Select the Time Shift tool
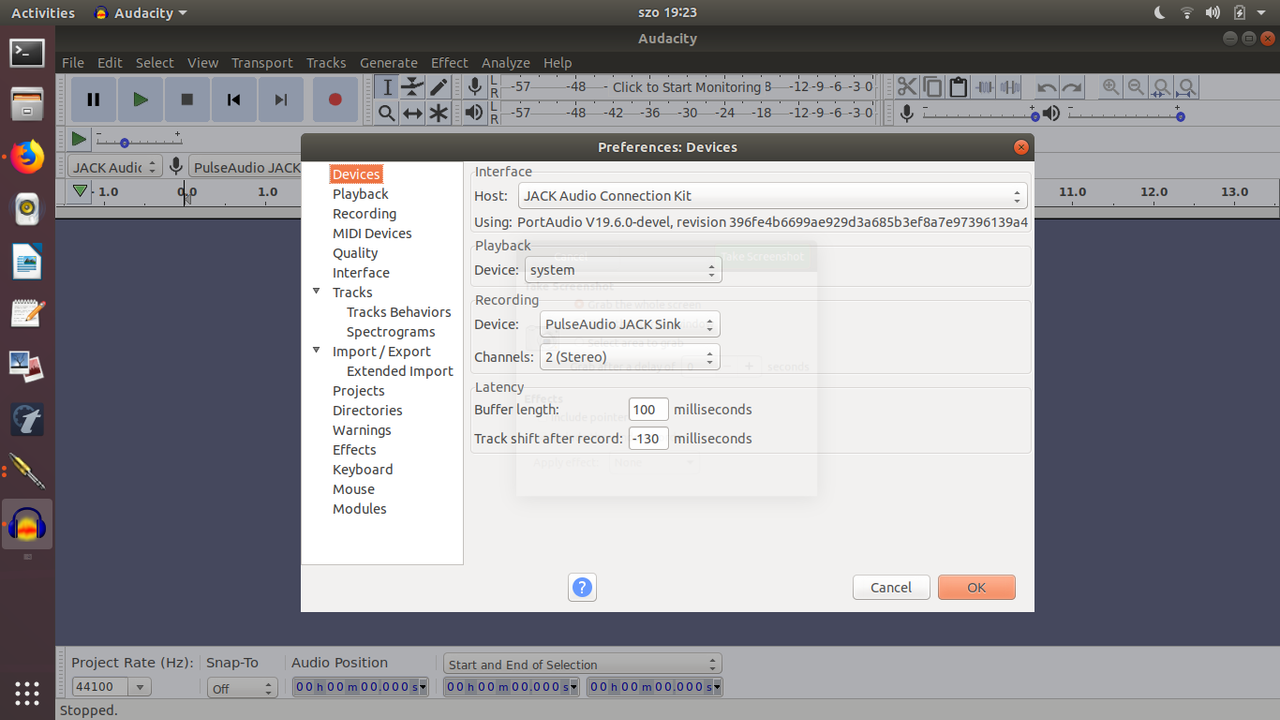The width and height of the screenshot is (1280, 720). tap(412, 113)
